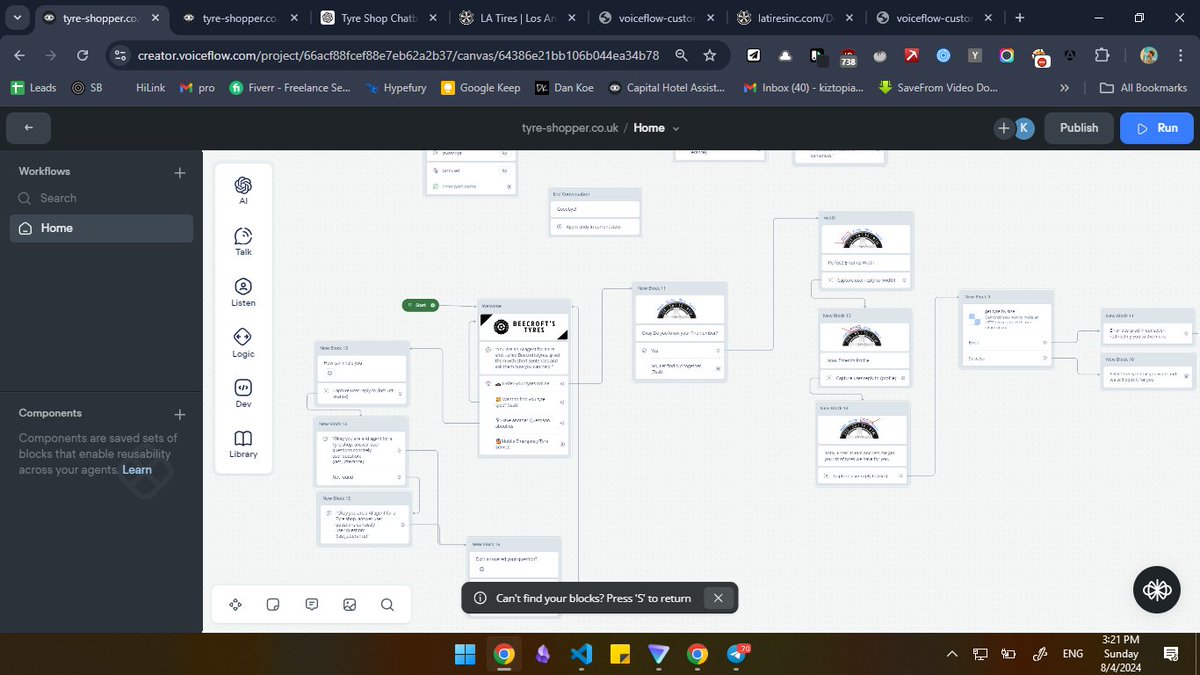Open the All Bookmarks folder
Image resolution: width=1200 pixels, height=675 pixels.
pos(1143,88)
